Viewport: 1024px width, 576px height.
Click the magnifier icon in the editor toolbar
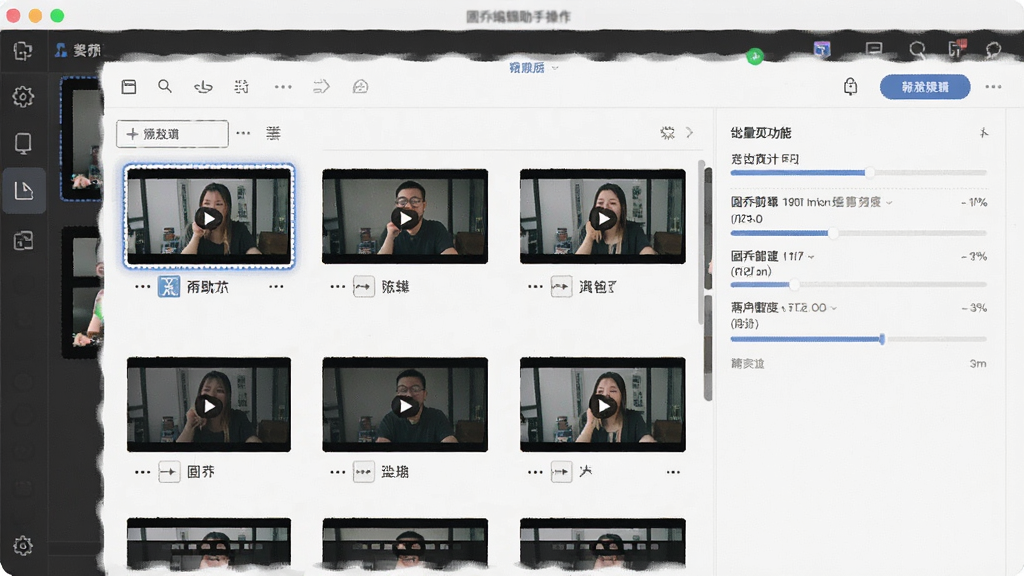165,86
